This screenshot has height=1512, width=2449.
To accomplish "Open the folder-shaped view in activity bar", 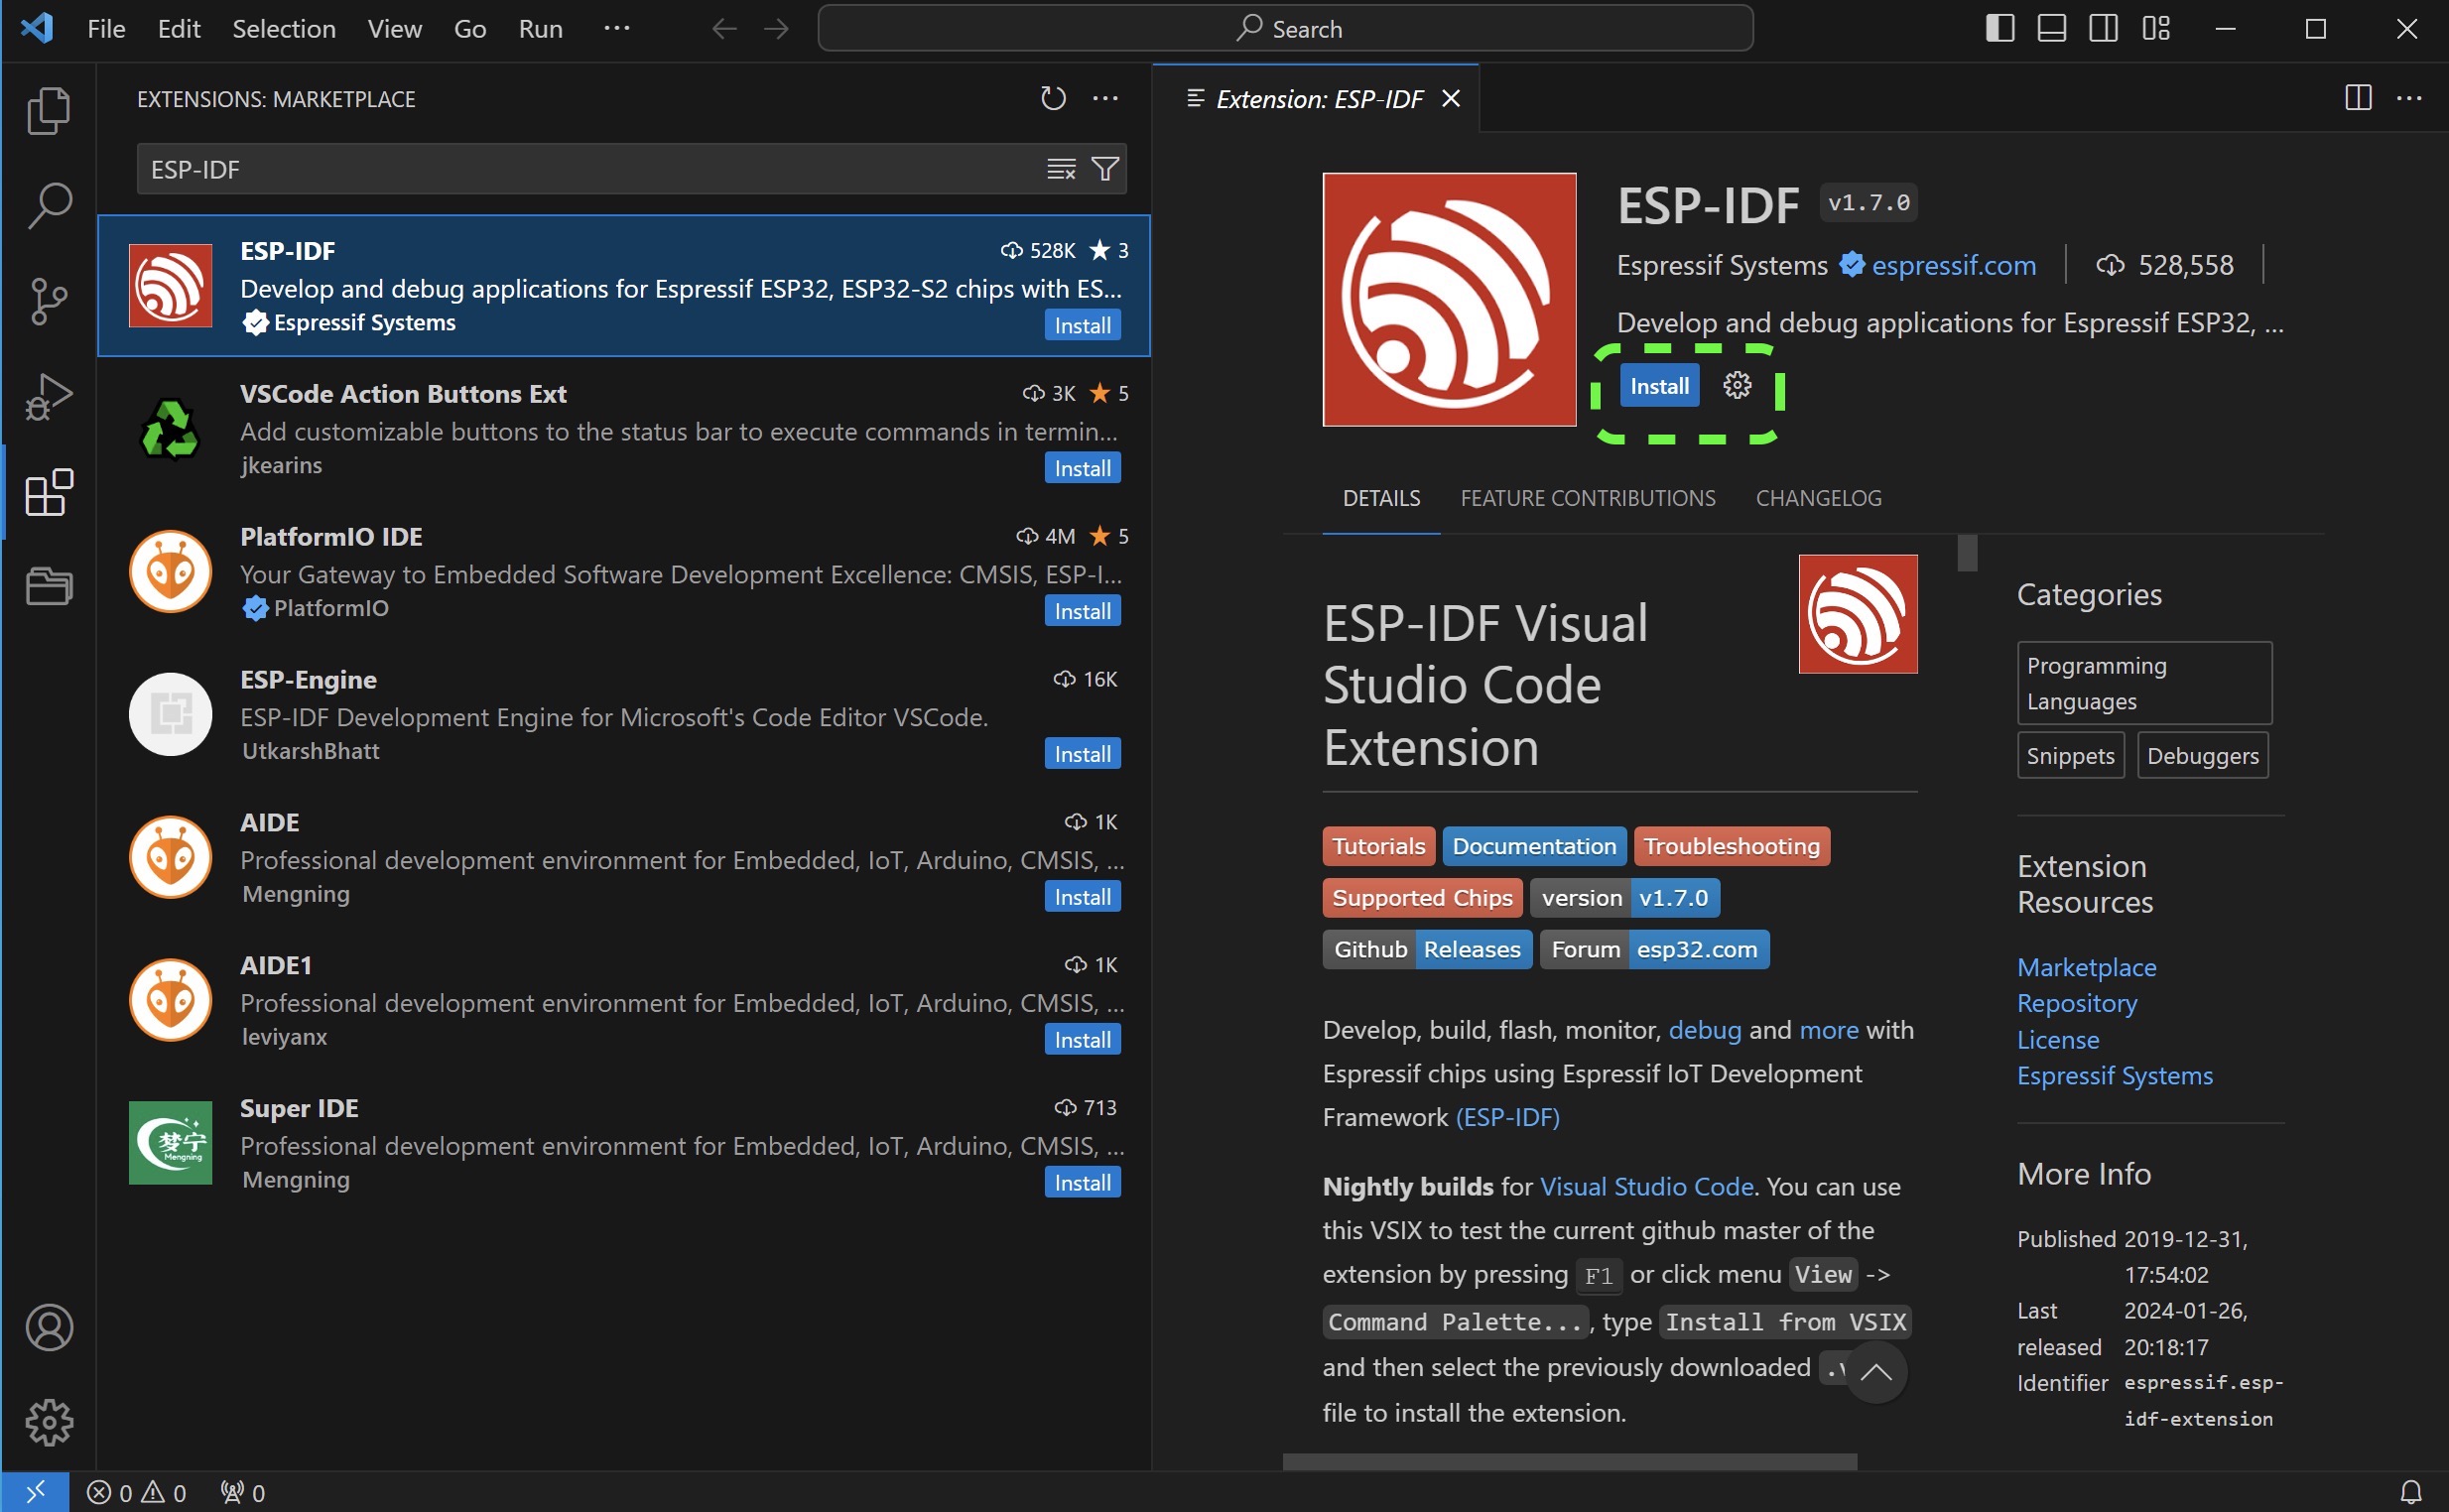I will point(48,586).
